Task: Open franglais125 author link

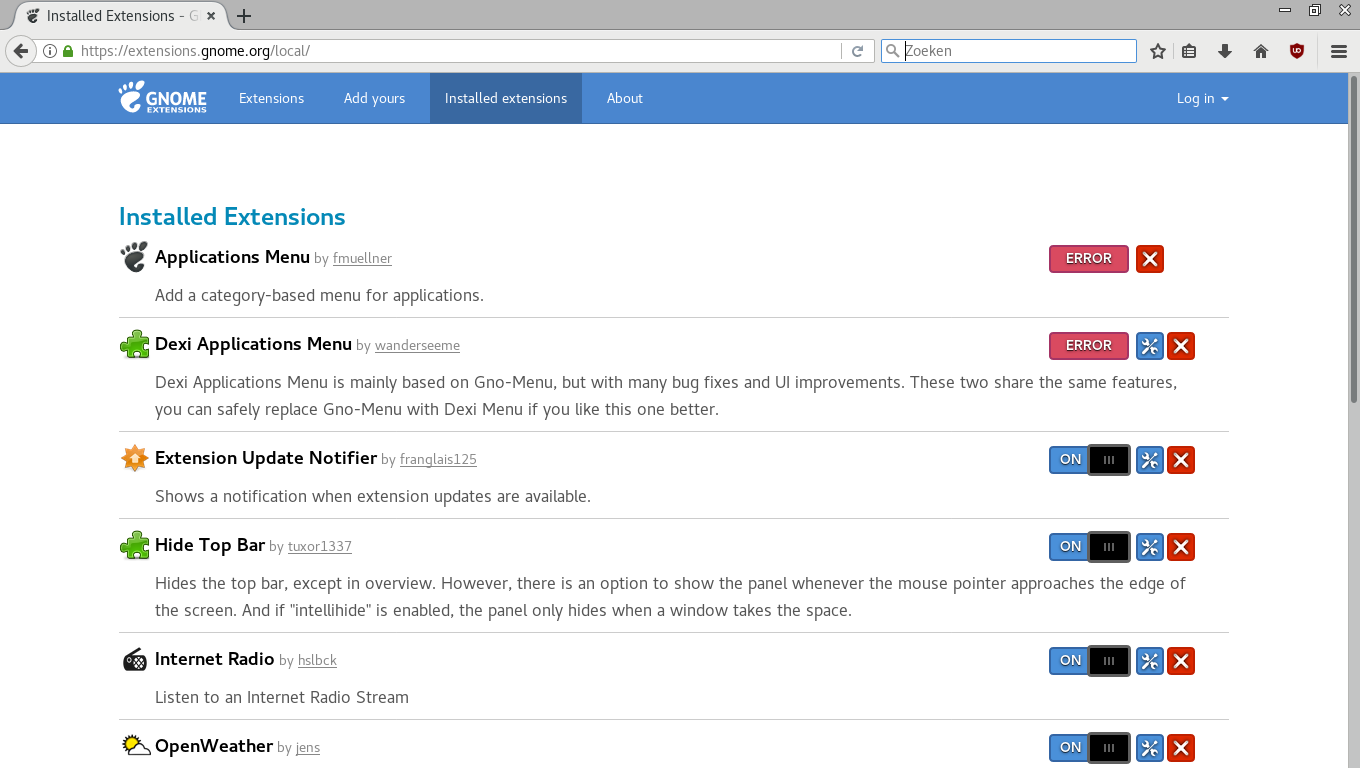Action: (x=438, y=460)
